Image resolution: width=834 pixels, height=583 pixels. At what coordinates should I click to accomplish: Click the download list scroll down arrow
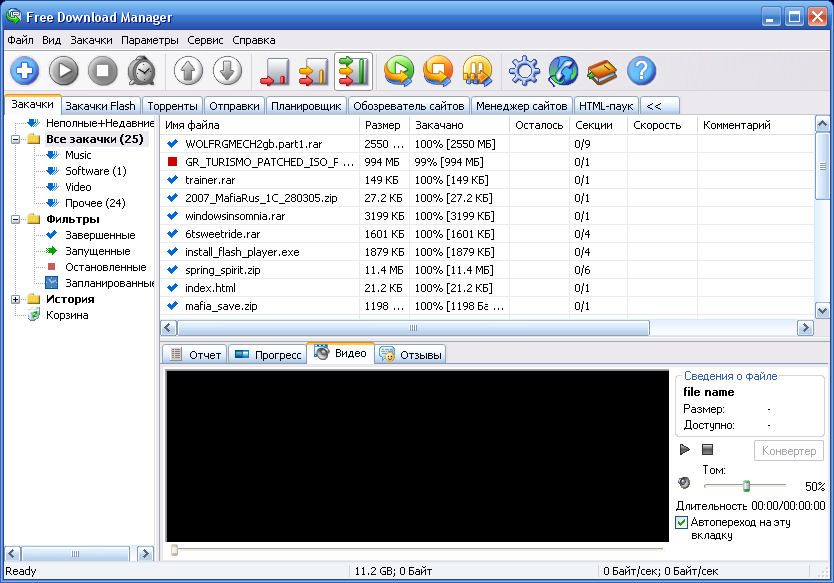822,311
